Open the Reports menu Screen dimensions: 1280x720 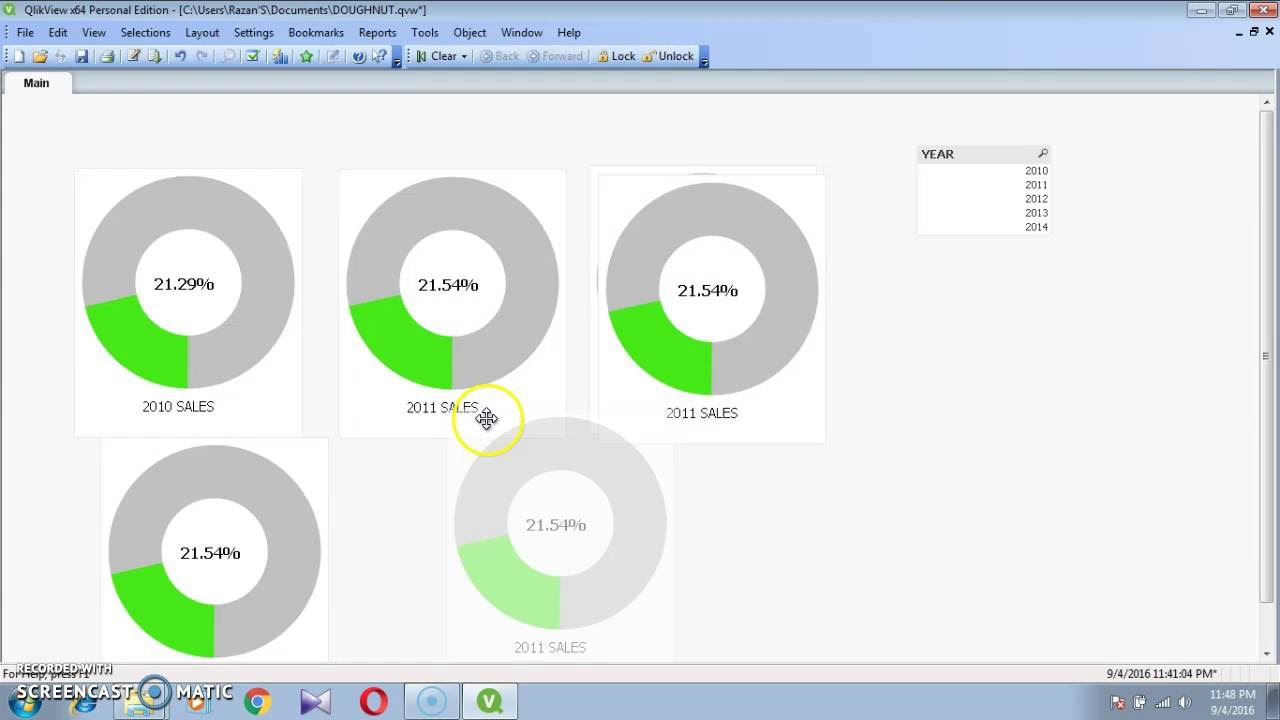tap(378, 32)
